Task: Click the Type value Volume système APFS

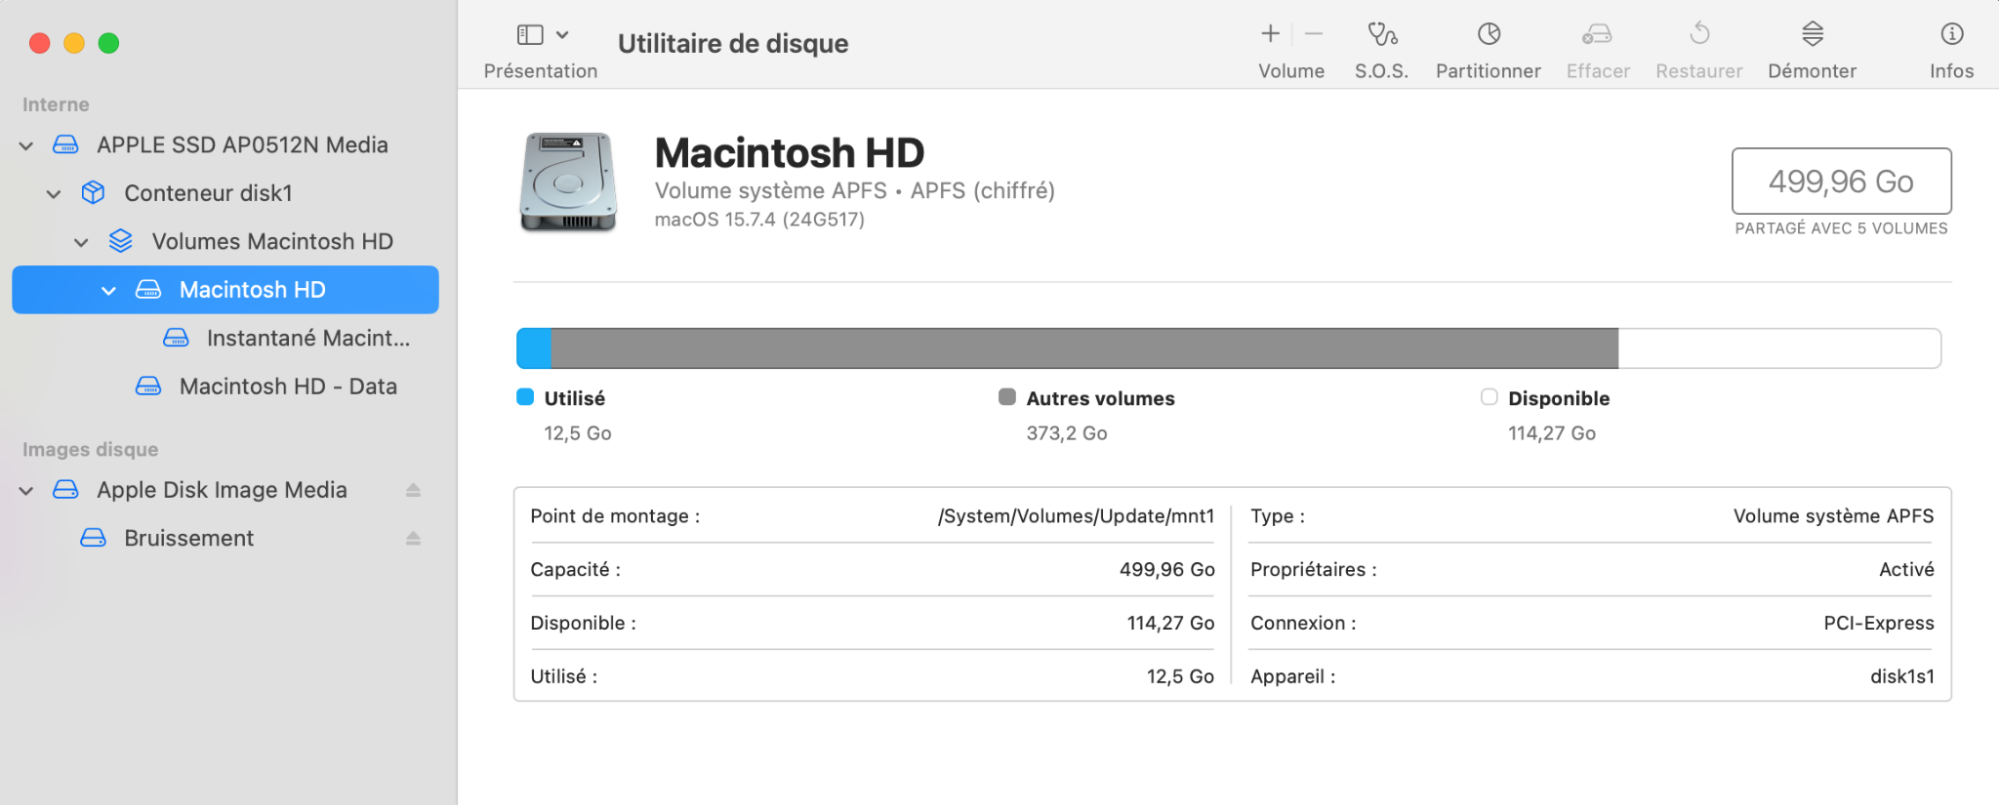Action: pyautogui.click(x=1833, y=516)
